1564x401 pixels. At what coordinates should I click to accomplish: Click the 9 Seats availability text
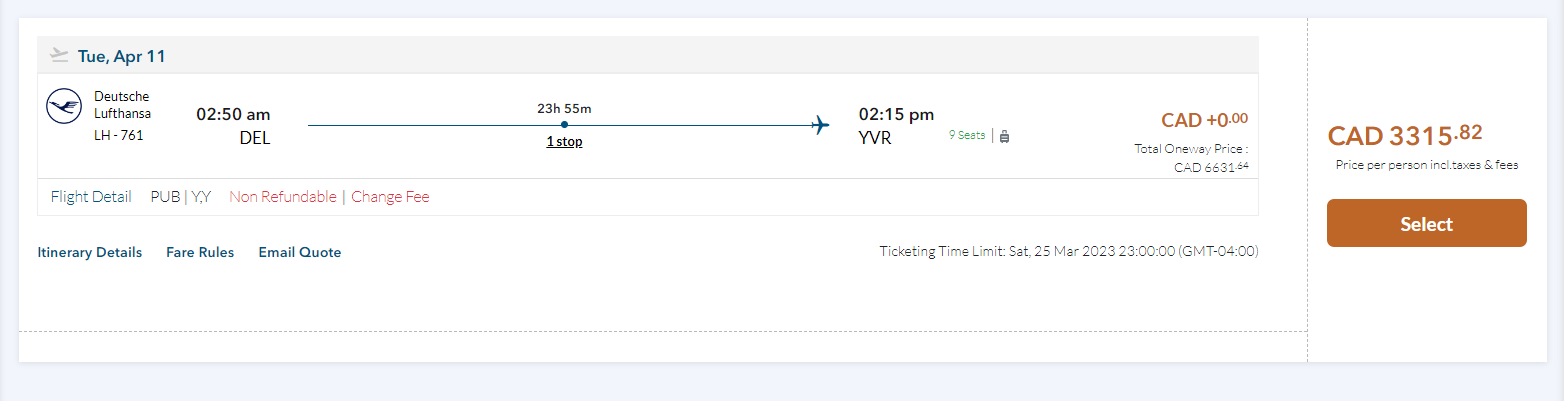pos(967,136)
